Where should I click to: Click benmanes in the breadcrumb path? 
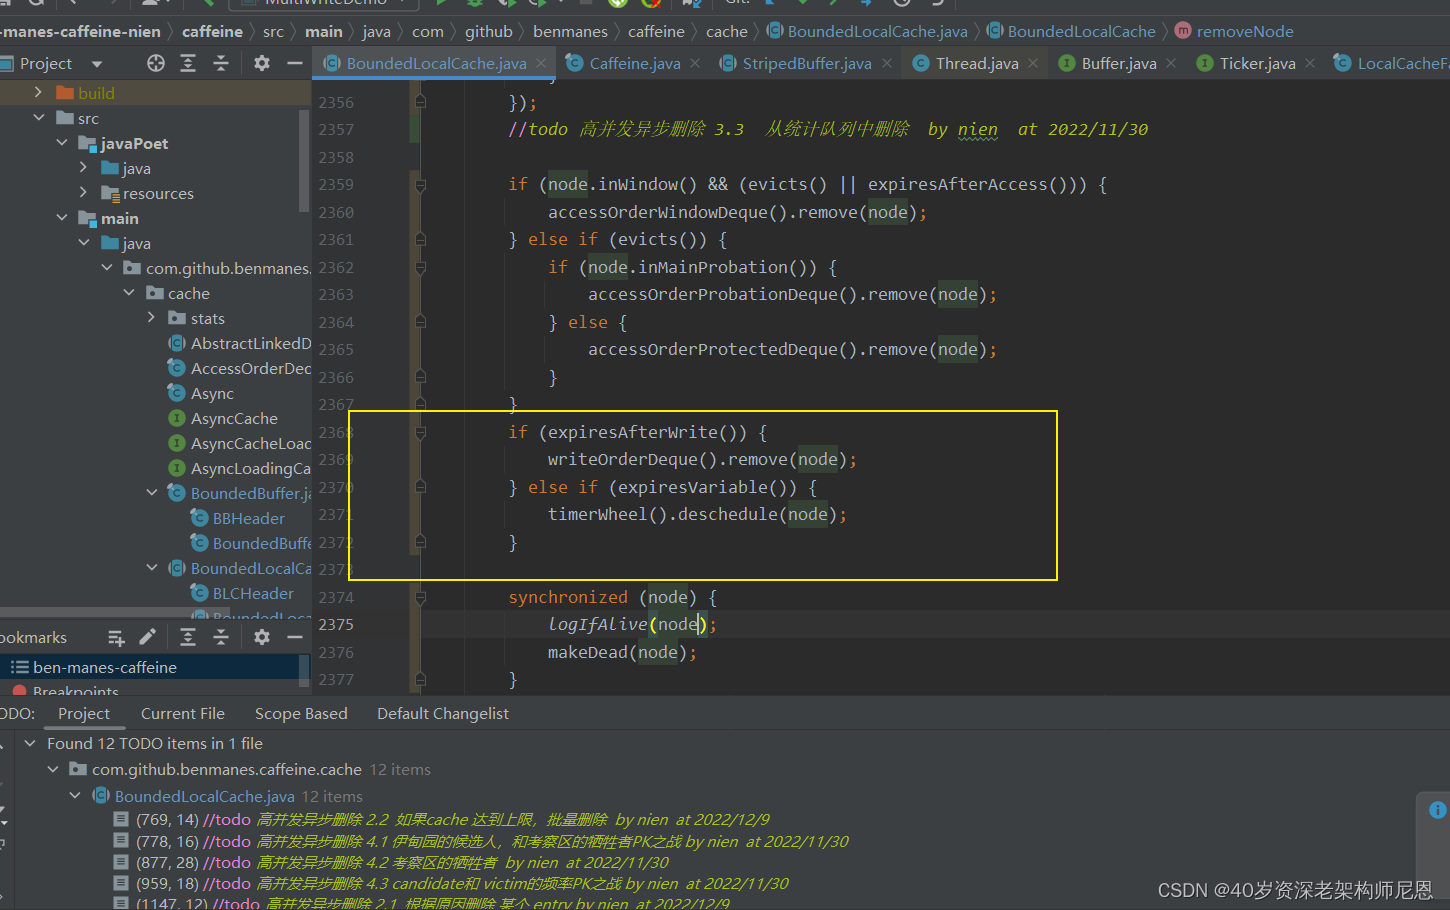[570, 31]
